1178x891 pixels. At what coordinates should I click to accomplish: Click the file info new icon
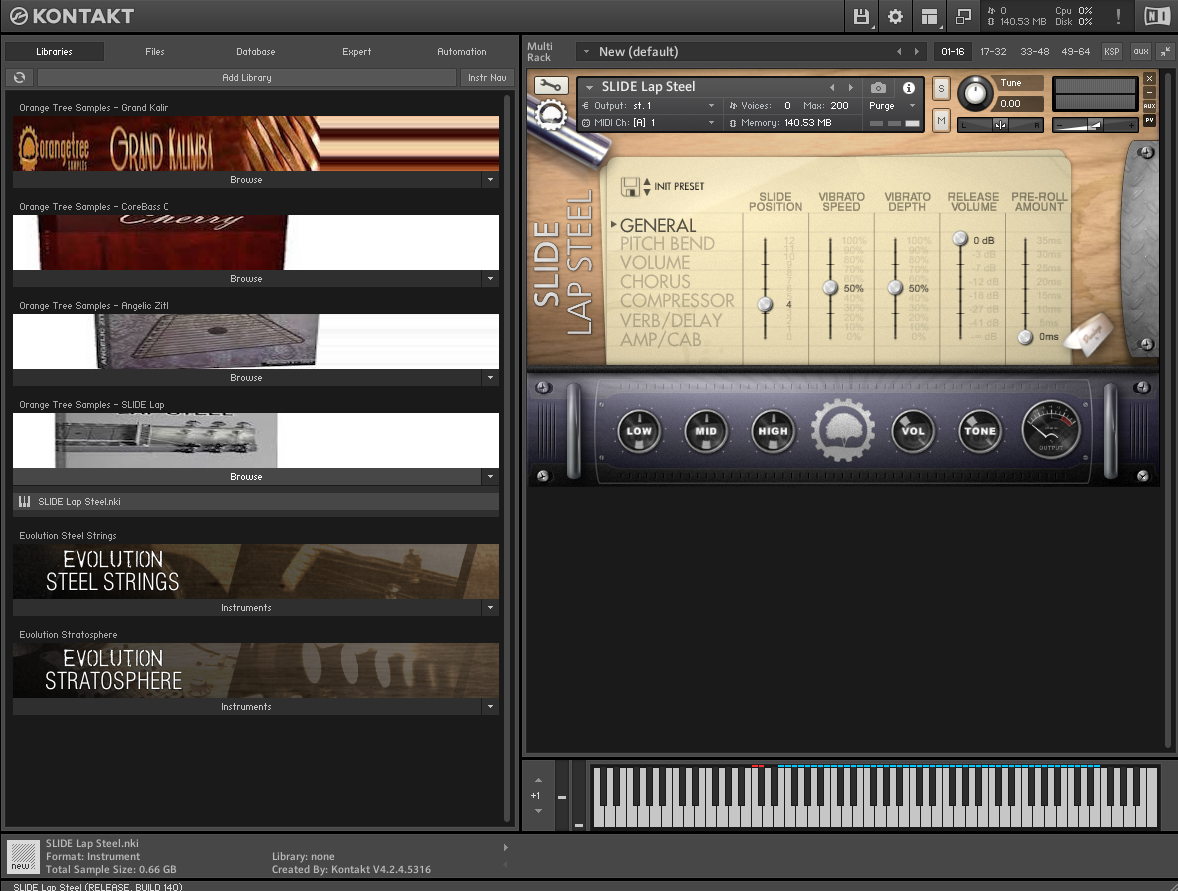coord(23,856)
